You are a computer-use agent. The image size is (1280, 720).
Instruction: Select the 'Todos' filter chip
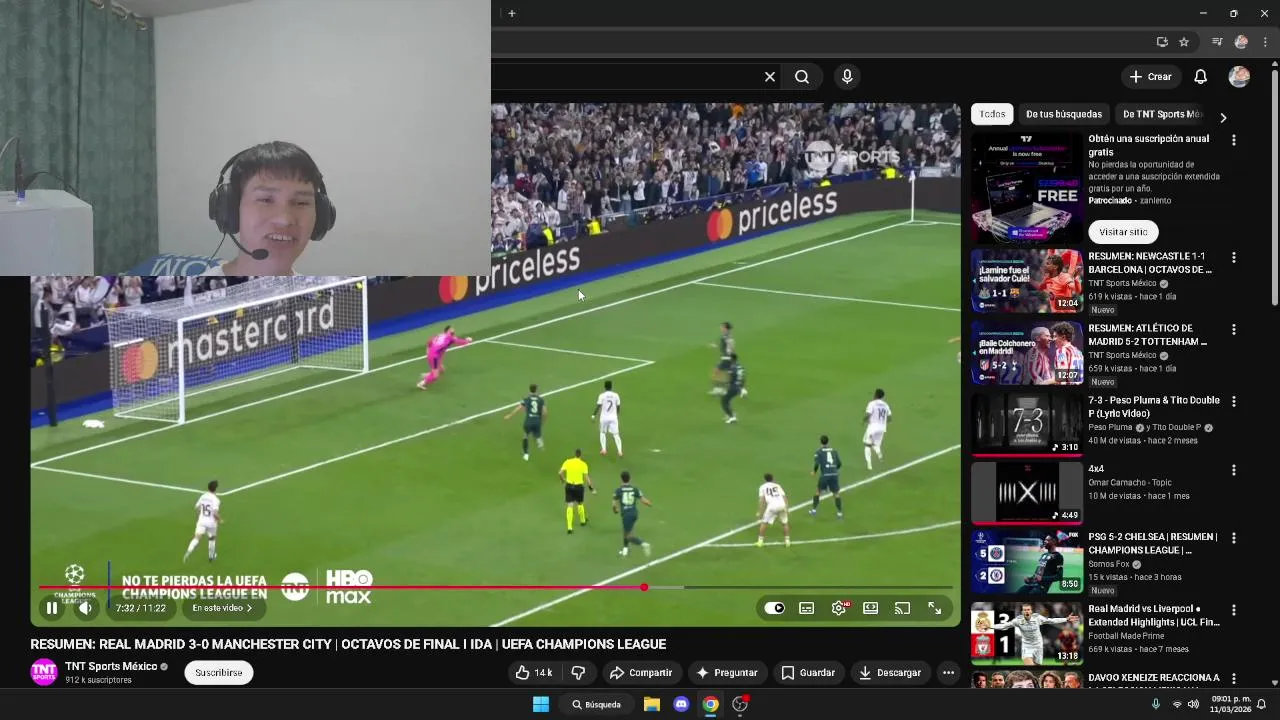pyautogui.click(x=992, y=114)
